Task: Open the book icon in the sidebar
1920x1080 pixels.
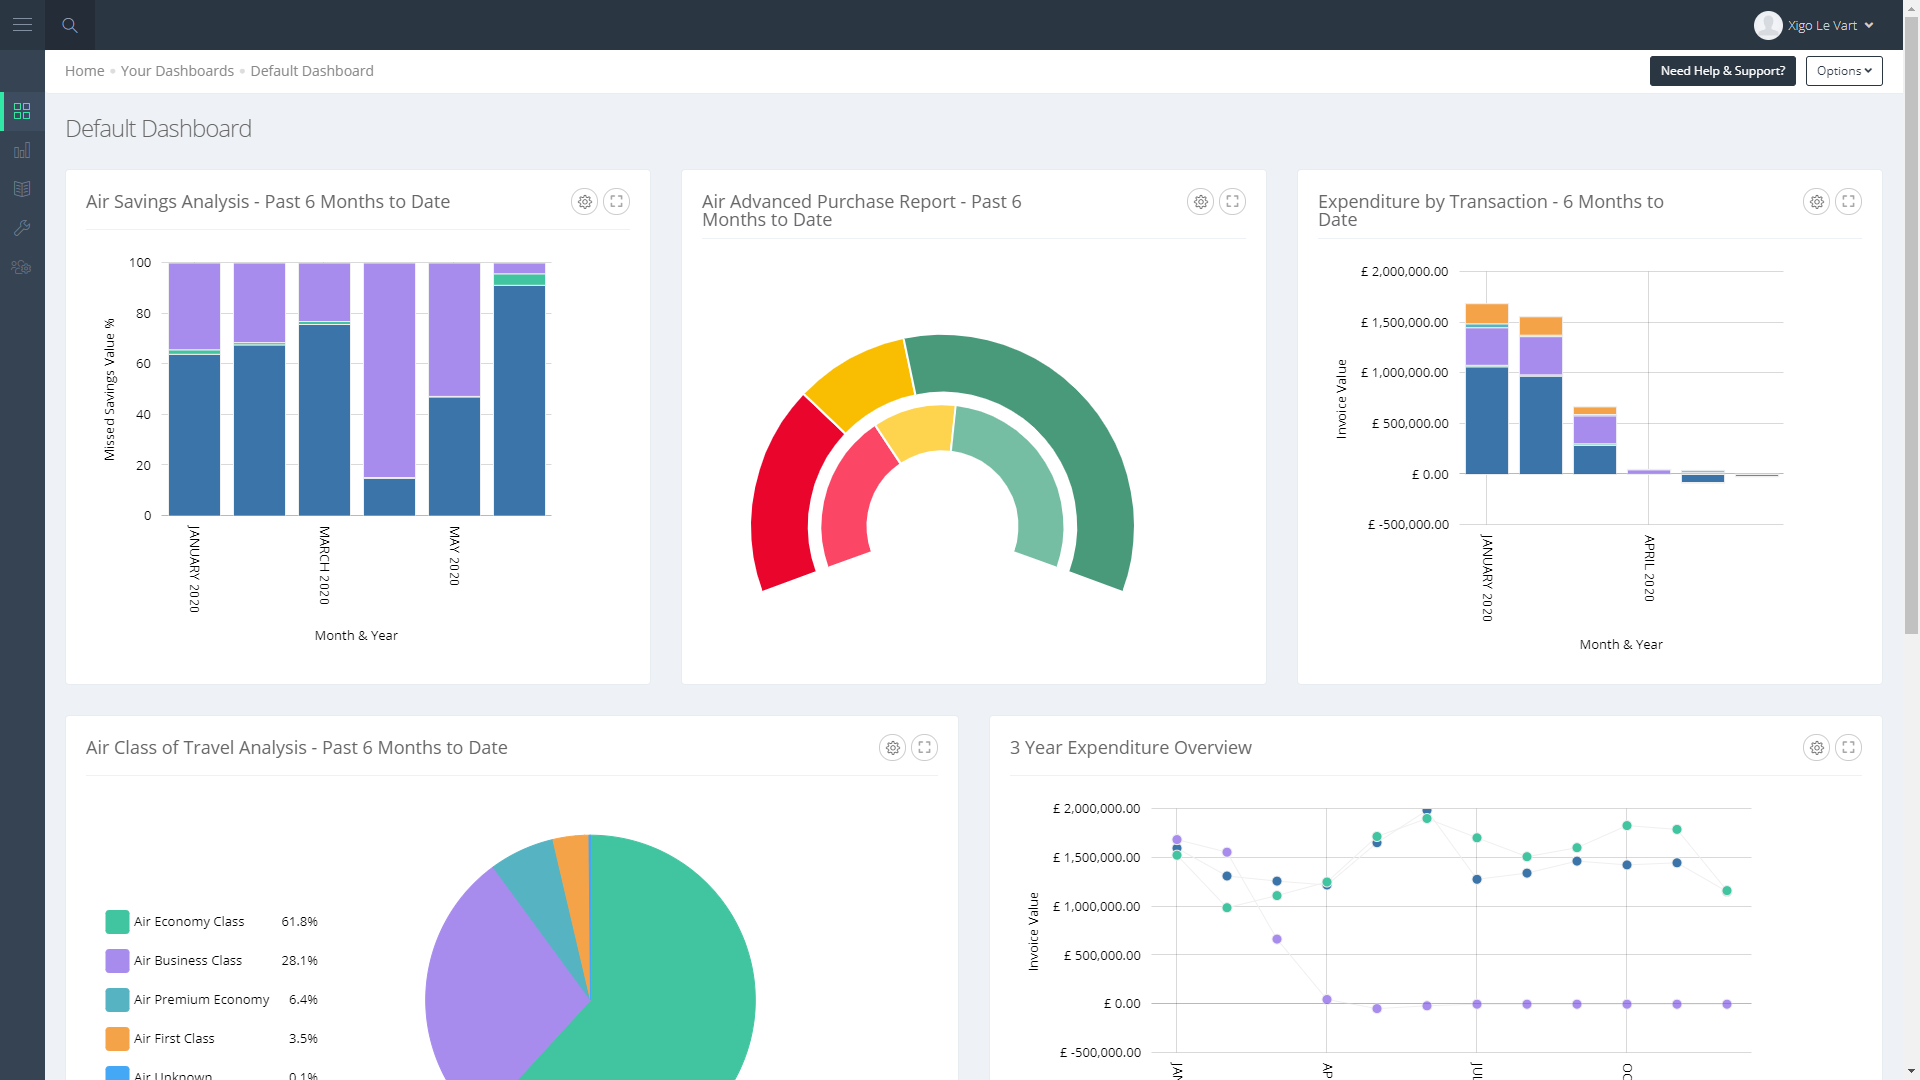Action: pyautogui.click(x=22, y=189)
